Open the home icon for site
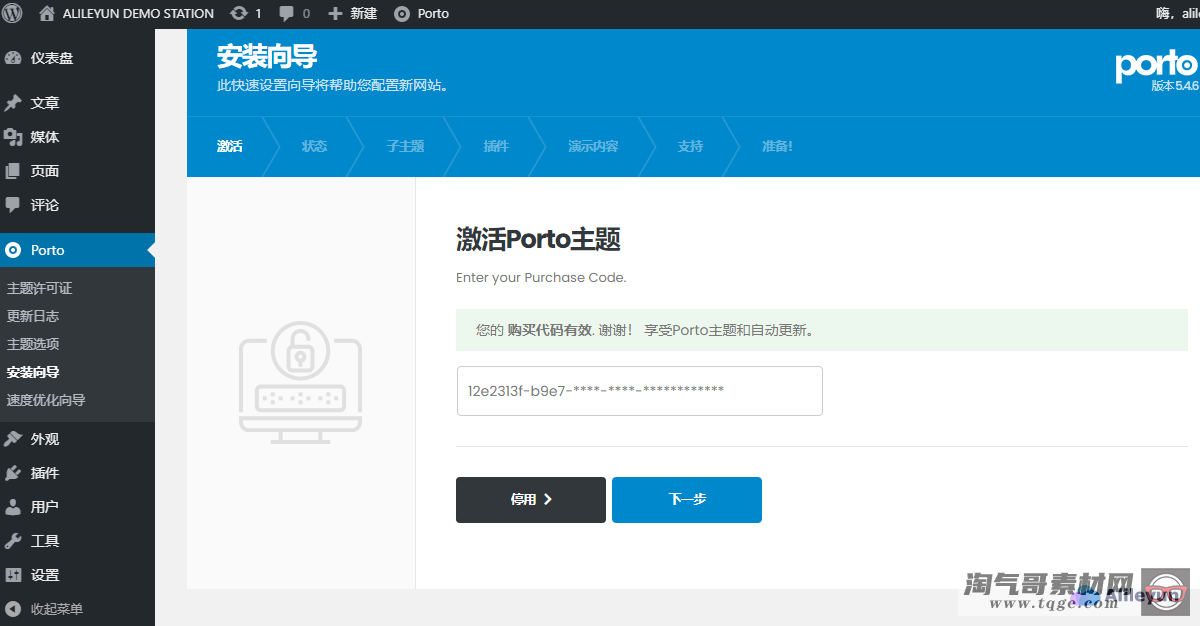Viewport: 1200px width, 626px height. click(47, 13)
